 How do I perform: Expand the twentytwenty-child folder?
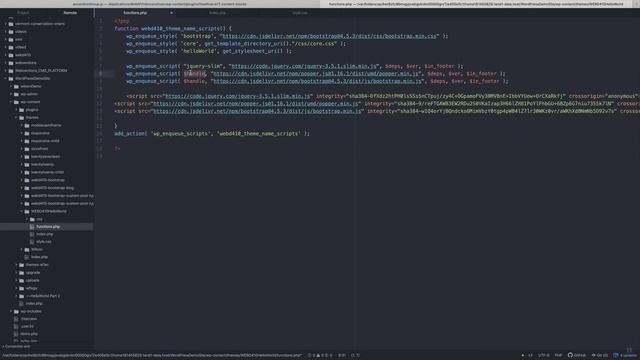[x=22, y=172]
